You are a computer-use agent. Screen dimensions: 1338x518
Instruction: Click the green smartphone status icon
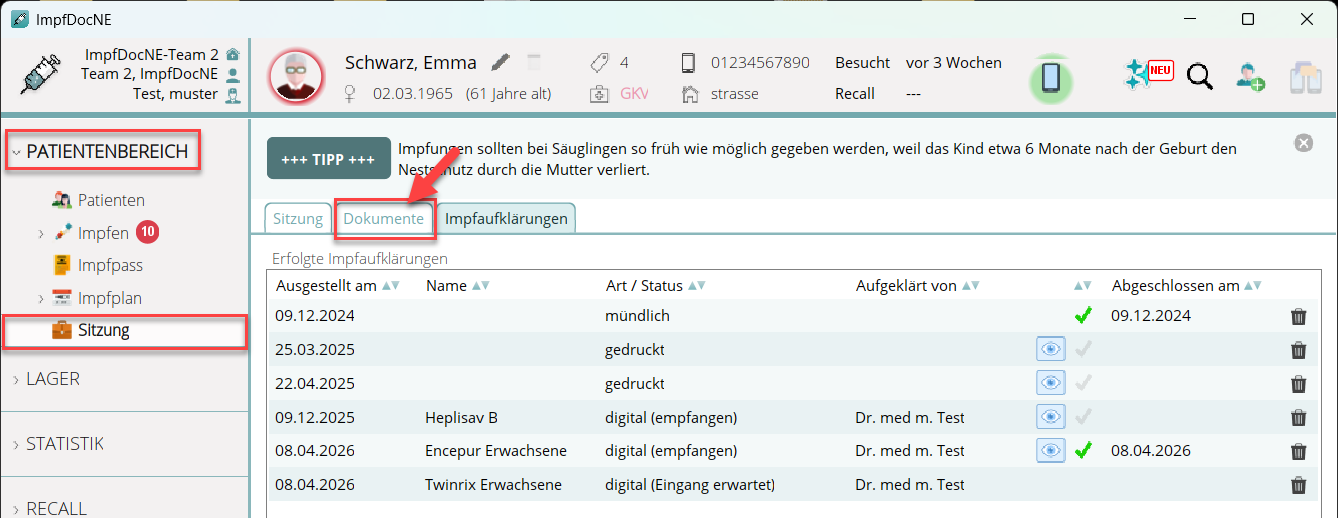tap(1050, 78)
